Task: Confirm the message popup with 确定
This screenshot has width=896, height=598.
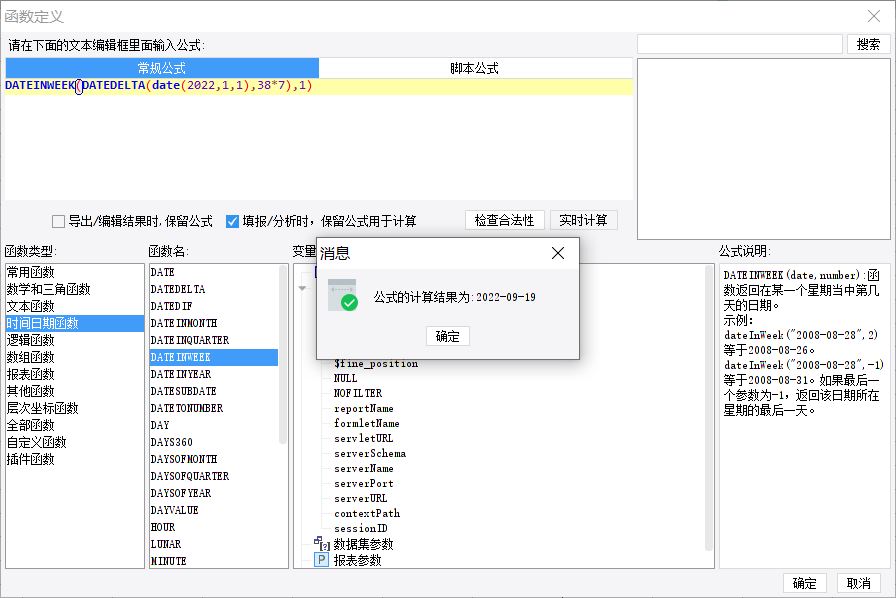Action: point(447,336)
